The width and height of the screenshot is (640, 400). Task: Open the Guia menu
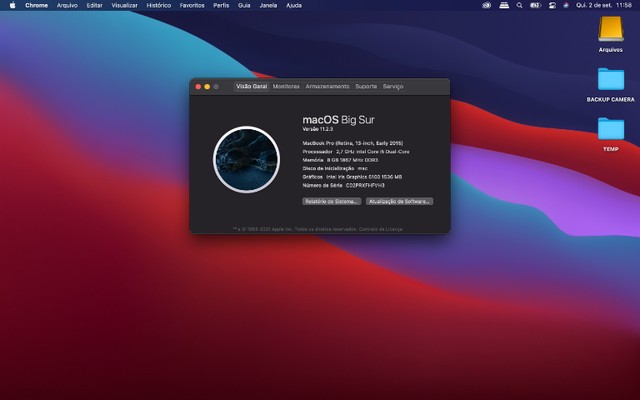coord(244,5)
